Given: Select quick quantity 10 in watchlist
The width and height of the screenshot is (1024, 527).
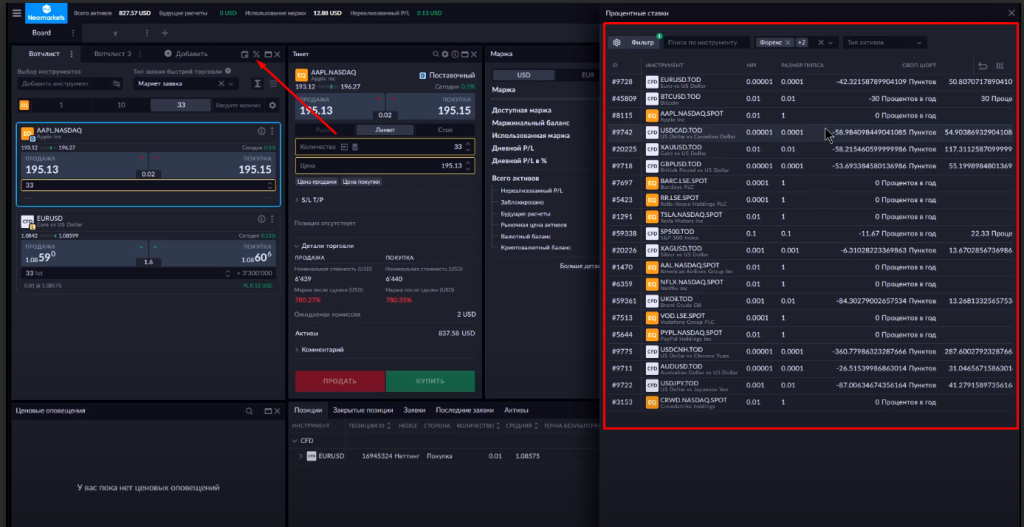Looking at the screenshot, I should coord(121,105).
